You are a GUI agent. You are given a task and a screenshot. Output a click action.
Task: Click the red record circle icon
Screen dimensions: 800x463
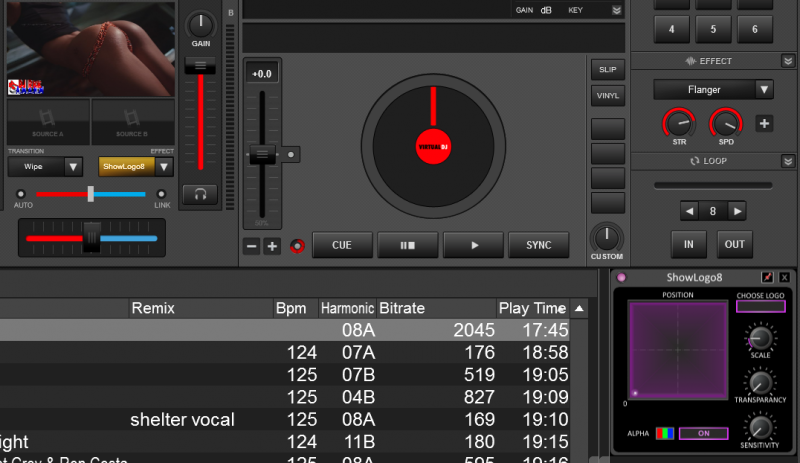296,246
